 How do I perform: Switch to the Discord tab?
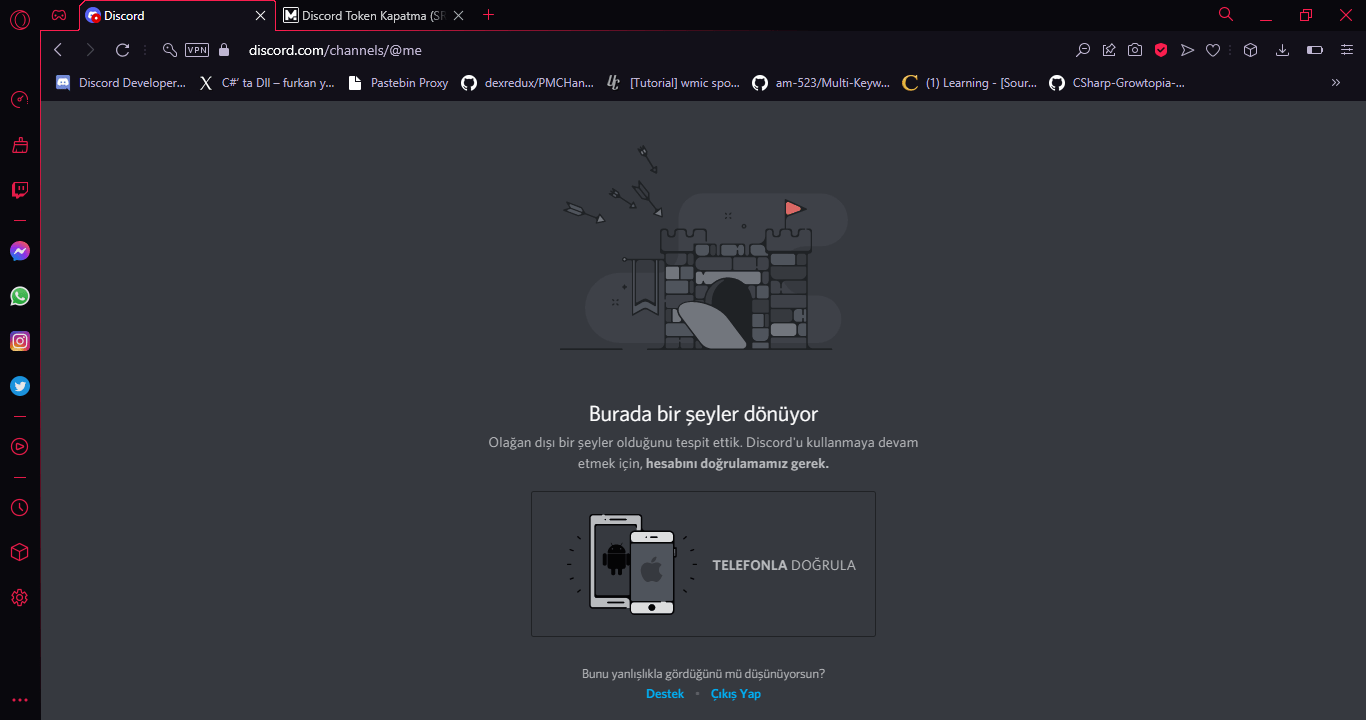coord(177,16)
